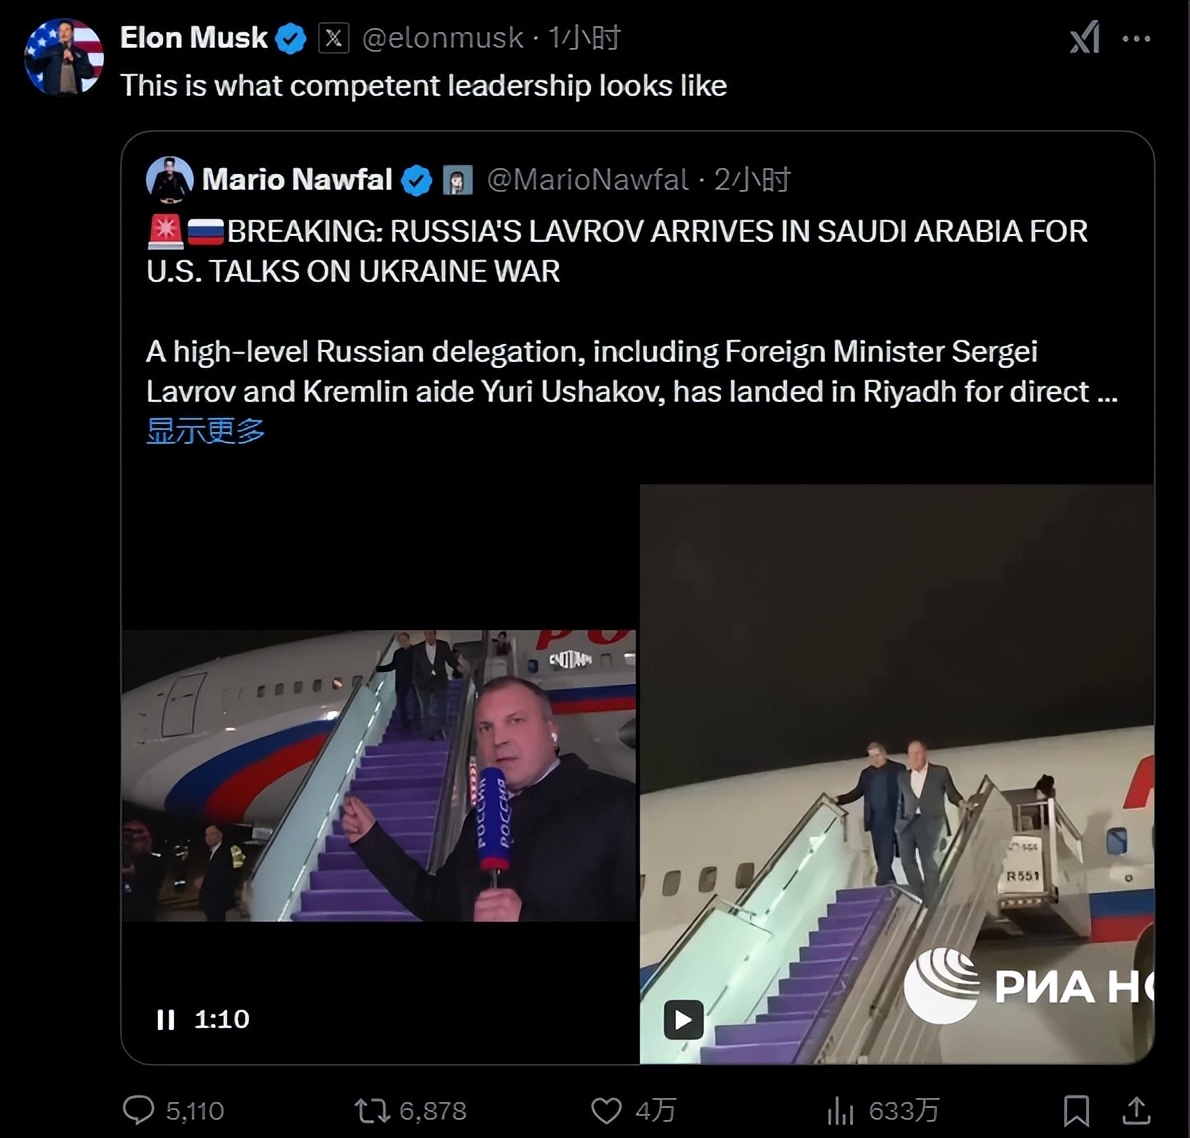Image resolution: width=1190 pixels, height=1138 pixels.
Task: Open Elon Musk's profile avatar
Action: (x=64, y=56)
